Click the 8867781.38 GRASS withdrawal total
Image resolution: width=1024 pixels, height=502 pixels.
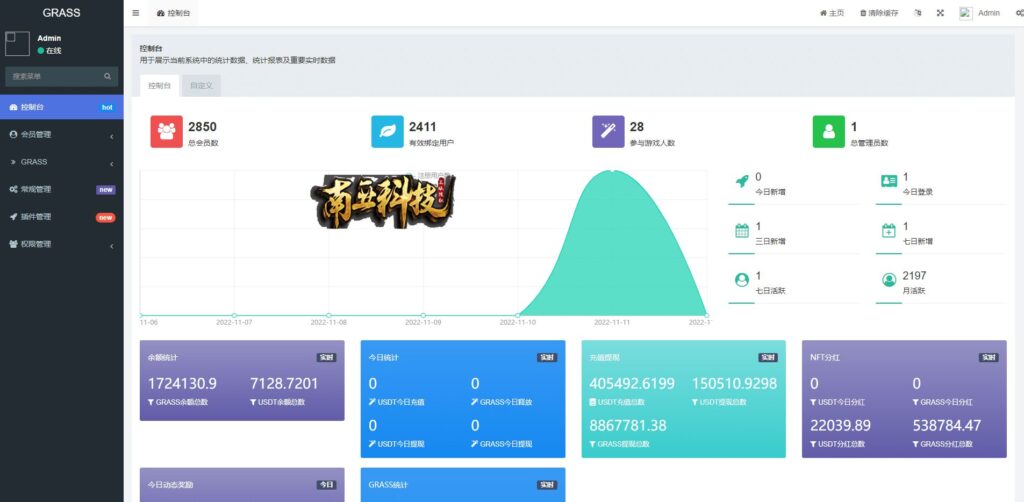pyautogui.click(x=628, y=426)
